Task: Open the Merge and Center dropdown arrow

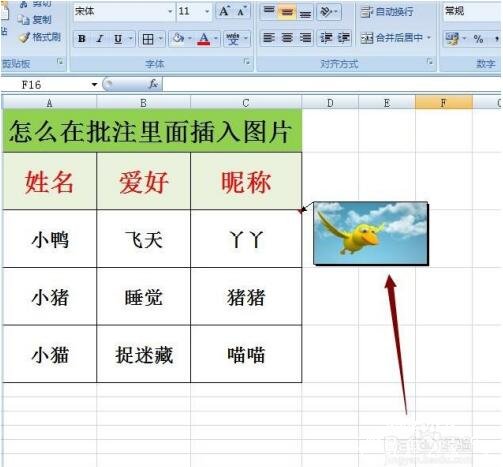Action: tap(429, 38)
